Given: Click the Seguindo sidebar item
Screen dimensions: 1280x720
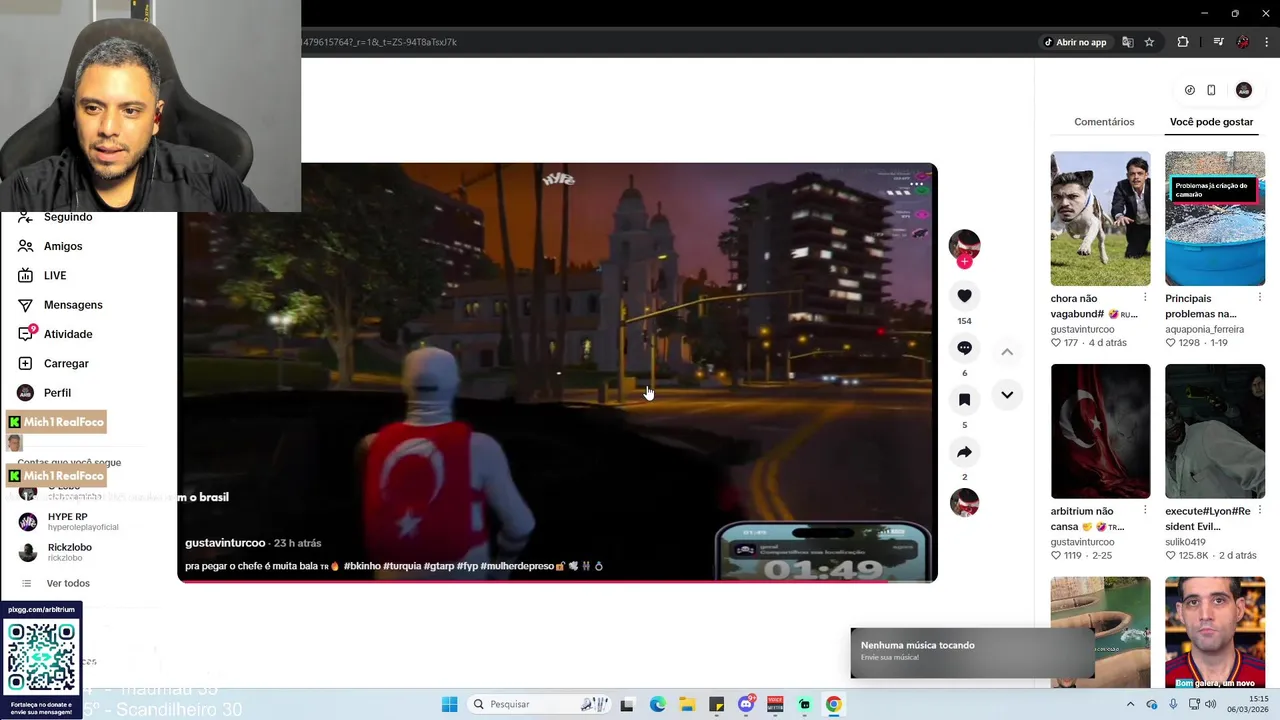Looking at the screenshot, I should click(x=68, y=217).
